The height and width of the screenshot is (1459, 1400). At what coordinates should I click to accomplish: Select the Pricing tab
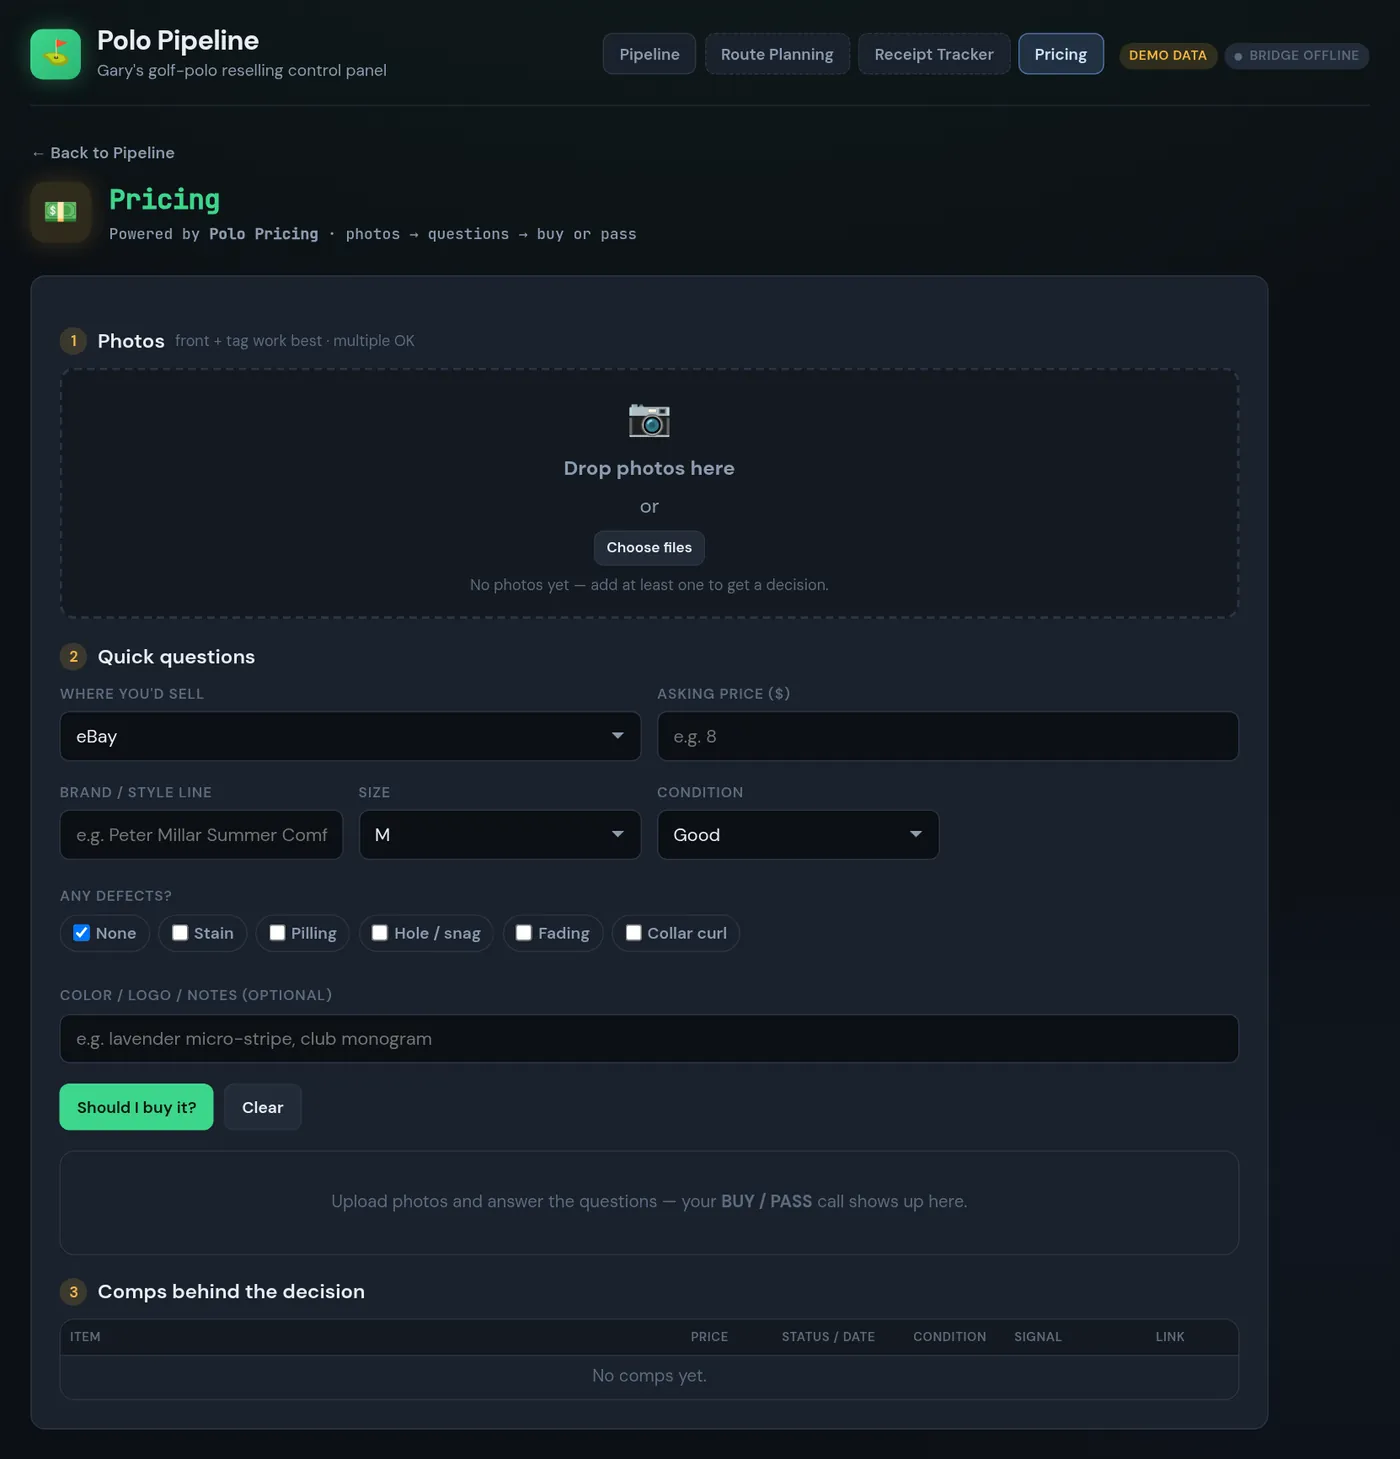tap(1060, 54)
